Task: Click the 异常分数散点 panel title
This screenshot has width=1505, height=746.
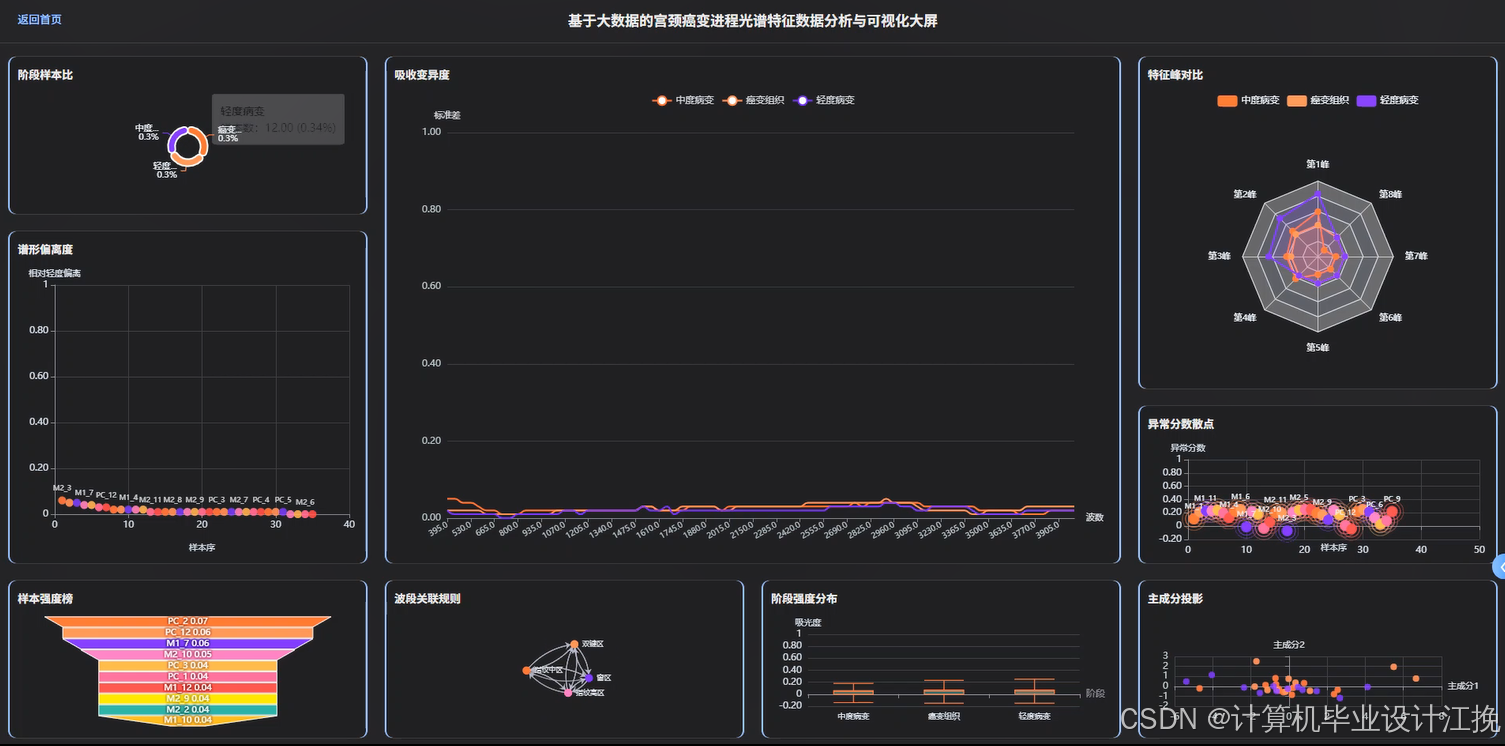Action: pyautogui.click(x=1182, y=424)
